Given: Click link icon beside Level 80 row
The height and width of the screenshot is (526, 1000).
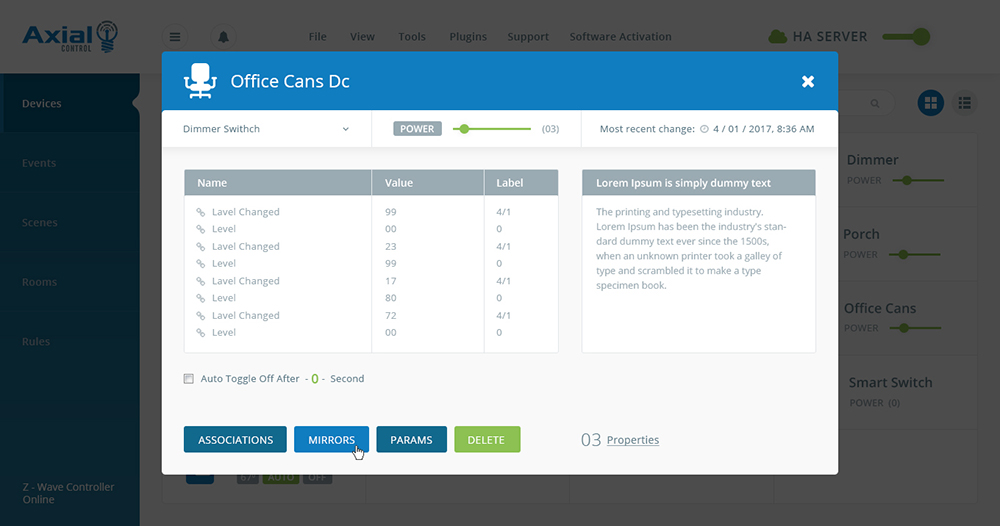Looking at the screenshot, I should (200, 298).
